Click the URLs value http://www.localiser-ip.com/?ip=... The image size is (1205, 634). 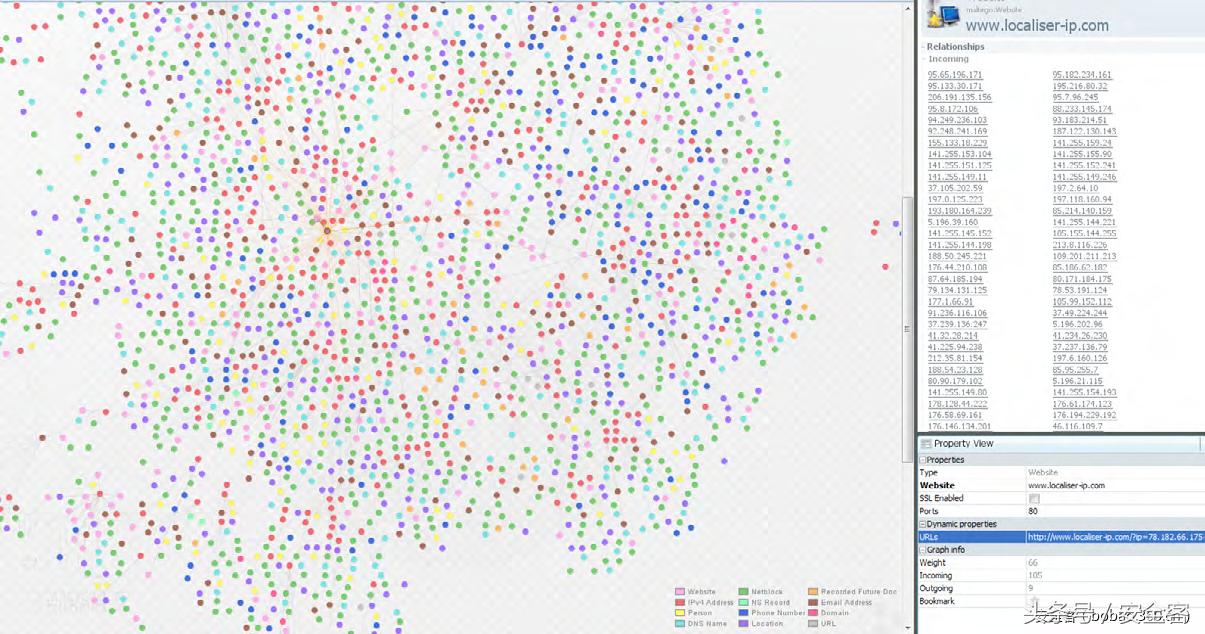(1116, 537)
